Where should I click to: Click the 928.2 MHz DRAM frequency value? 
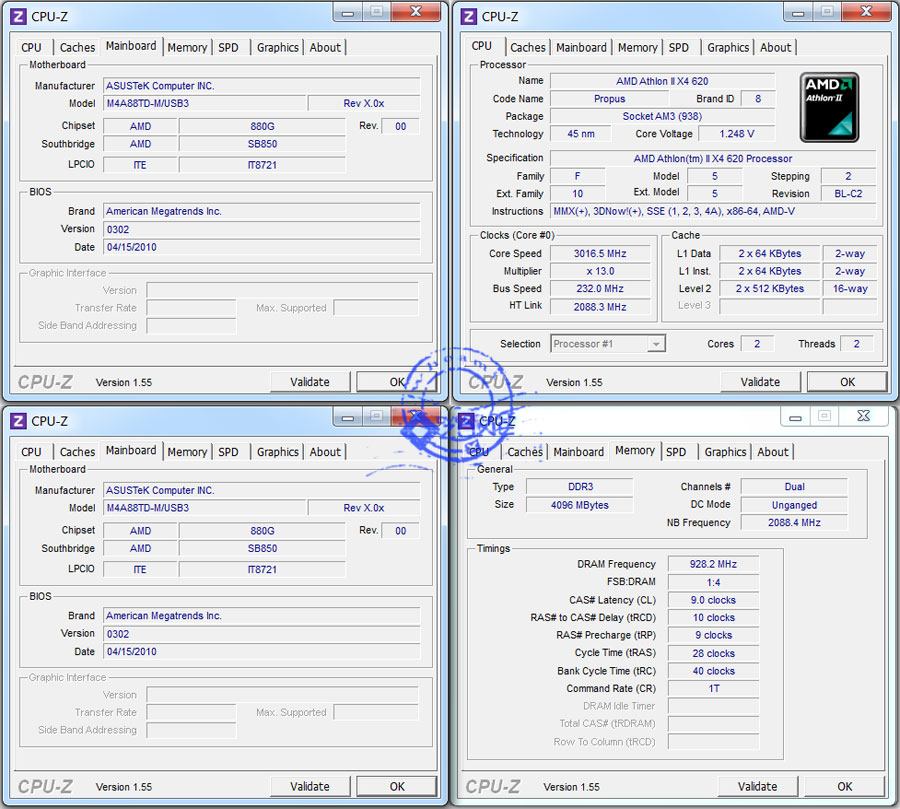(x=713, y=564)
